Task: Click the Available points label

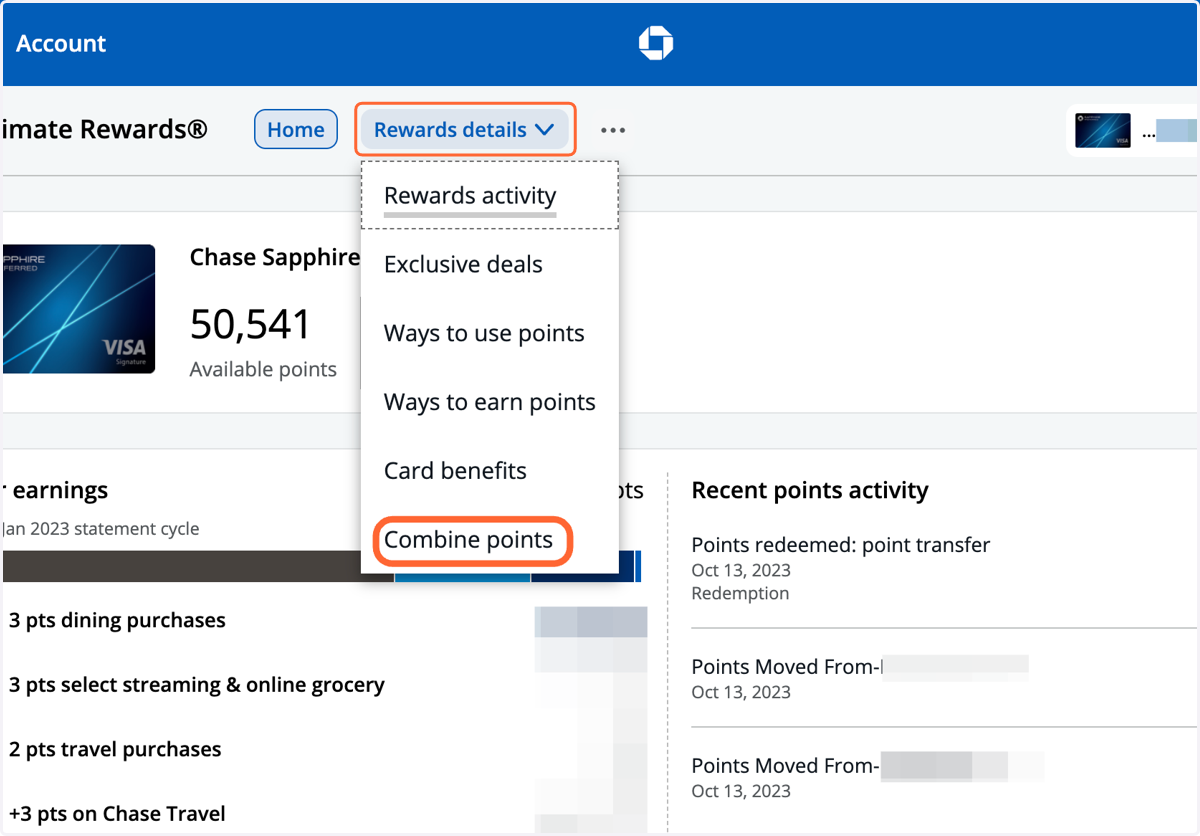Action: point(263,370)
